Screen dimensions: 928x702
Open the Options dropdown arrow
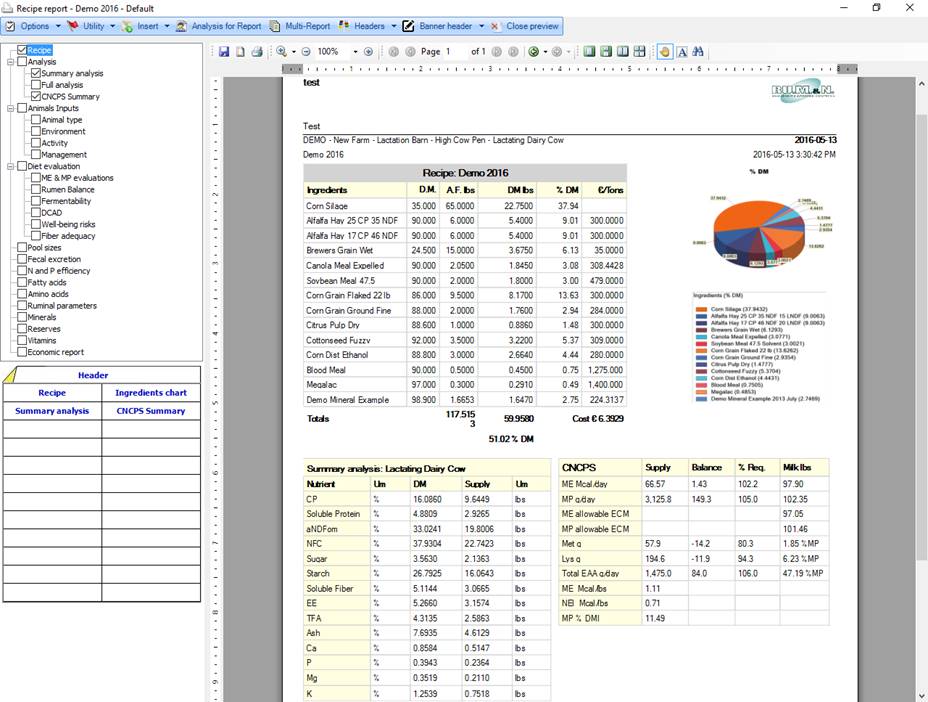pyautogui.click(x=58, y=26)
